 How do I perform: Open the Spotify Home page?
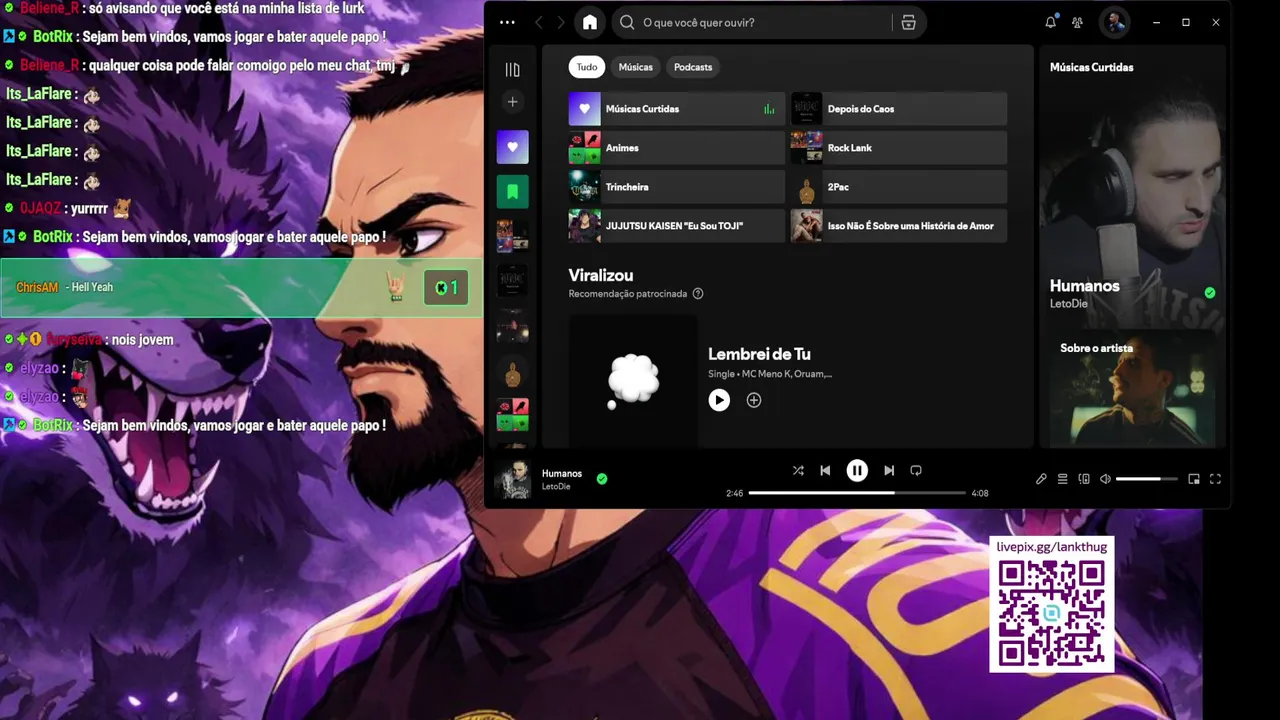tap(590, 22)
